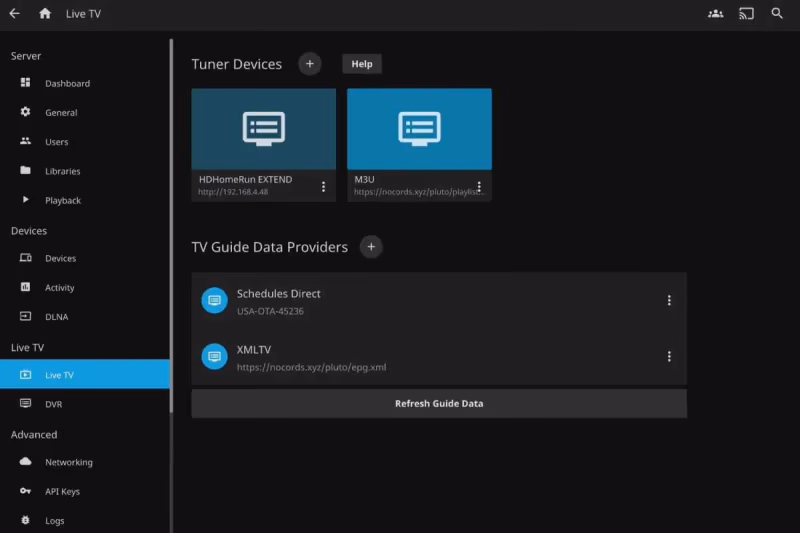Click the DLNA input icon
The height and width of the screenshot is (533, 800).
pyautogui.click(x=25, y=316)
